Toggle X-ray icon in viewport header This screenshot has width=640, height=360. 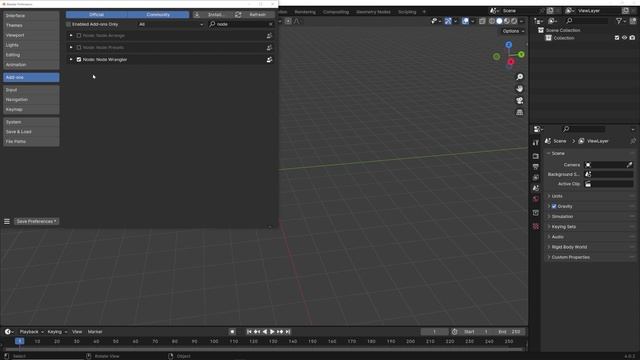(x=482, y=21)
